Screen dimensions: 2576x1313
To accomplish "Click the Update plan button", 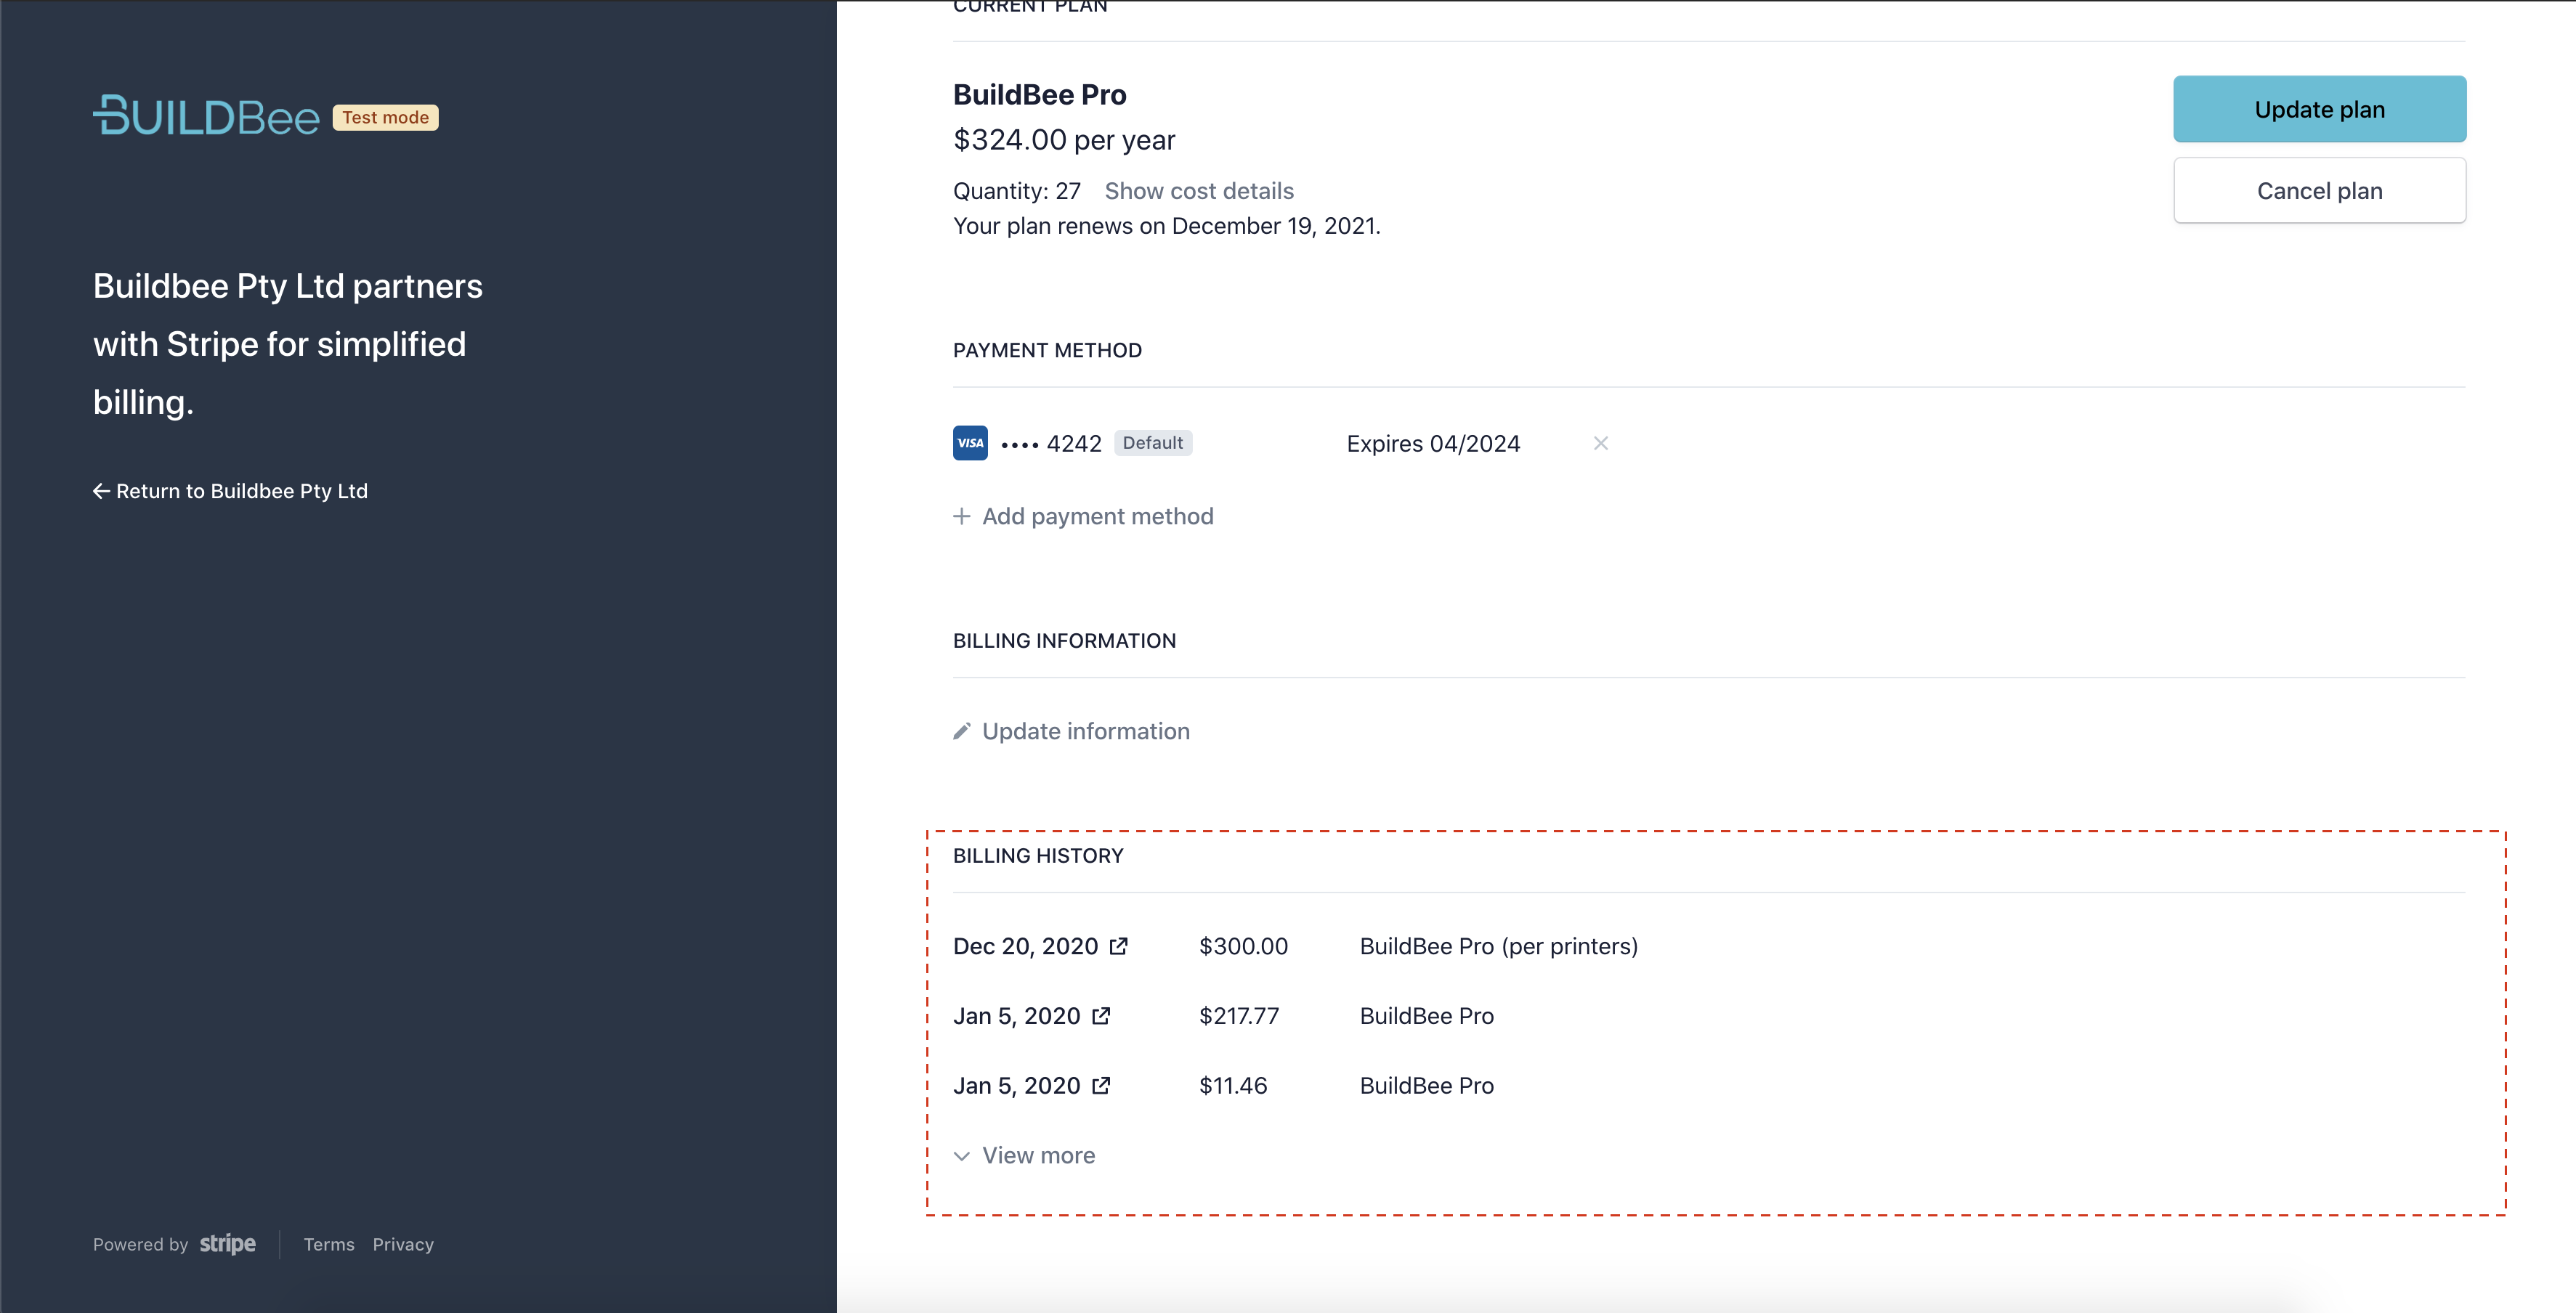I will coord(2319,109).
